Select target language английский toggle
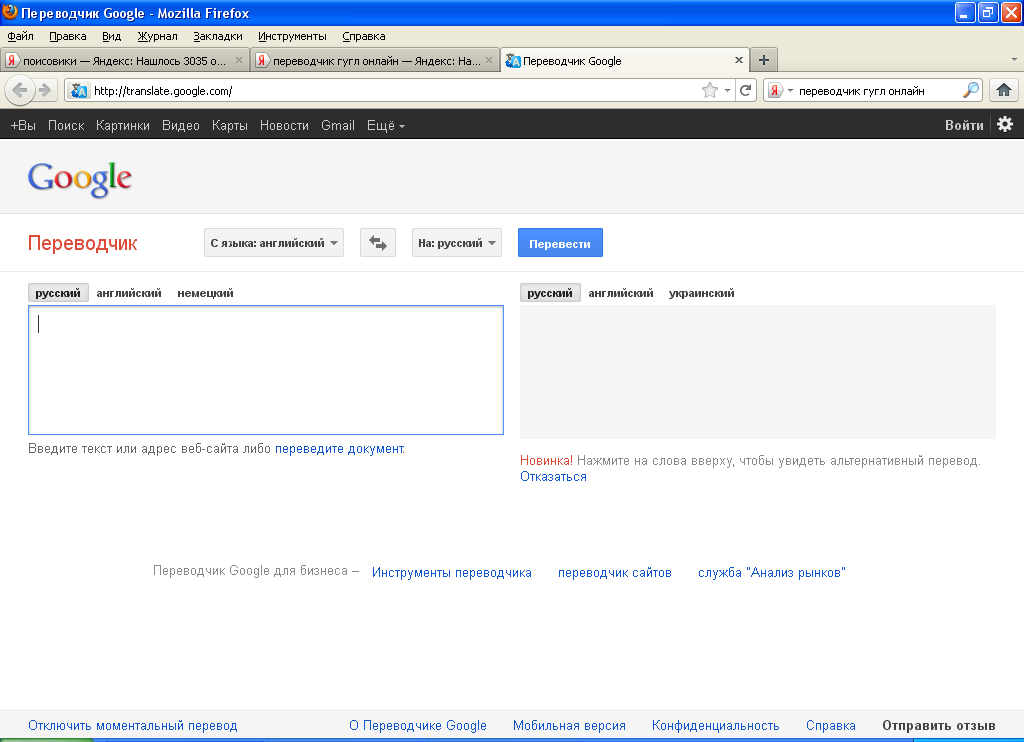 pos(620,293)
